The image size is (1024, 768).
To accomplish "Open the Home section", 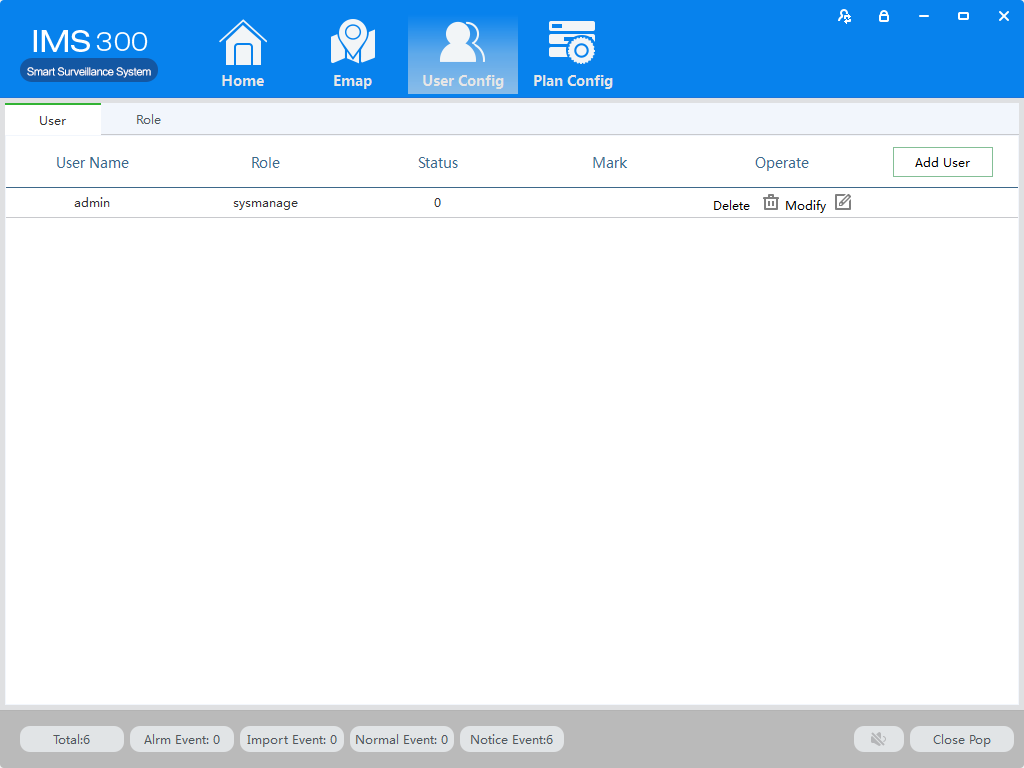I will pos(242,56).
